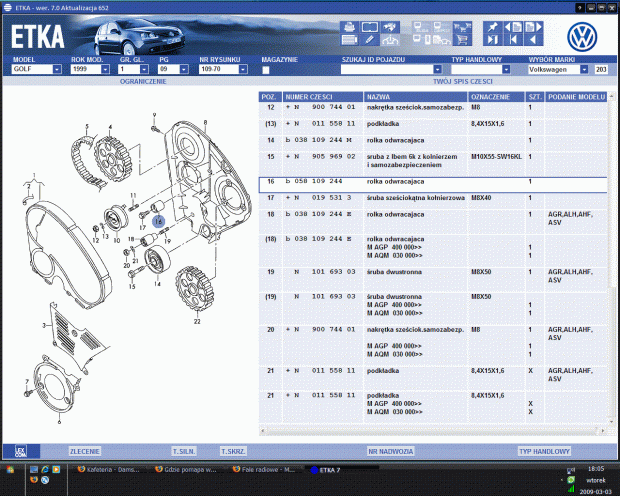Screen dimensions: 620x496
Task: Click the parts list horizontal scrollbar
Action: 433,430
